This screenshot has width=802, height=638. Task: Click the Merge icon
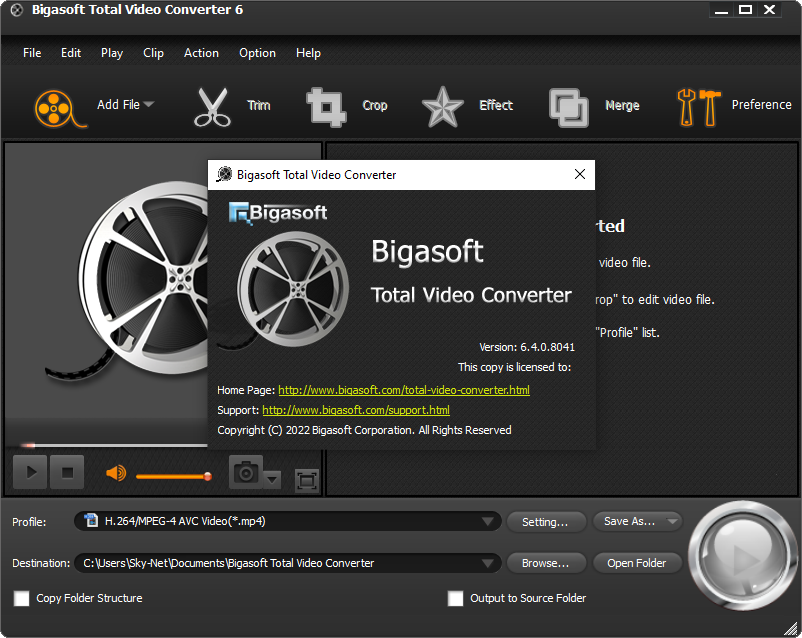pyautogui.click(x=569, y=107)
